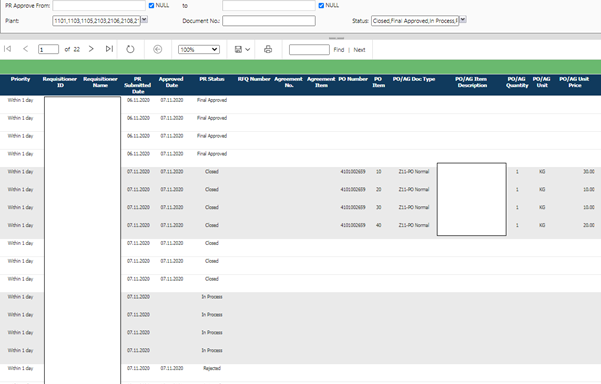
Task: Click the PO item value 30
Action: coord(379,207)
